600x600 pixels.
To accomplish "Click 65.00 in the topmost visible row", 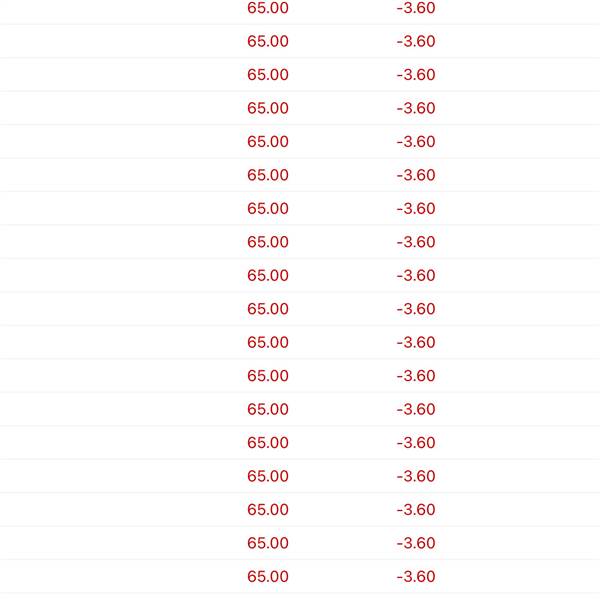I will (268, 8).
